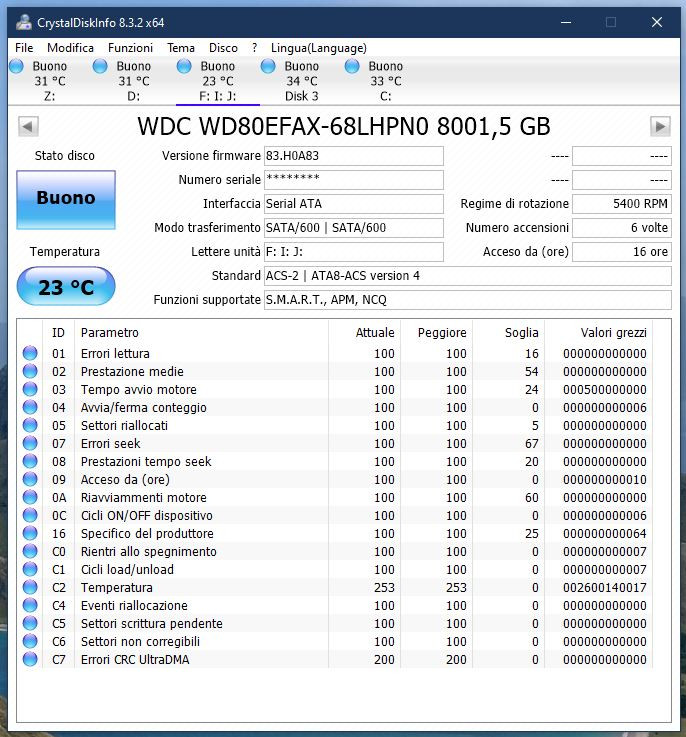Open the Lingua(Language) menu
686x737 pixels.
(318, 48)
